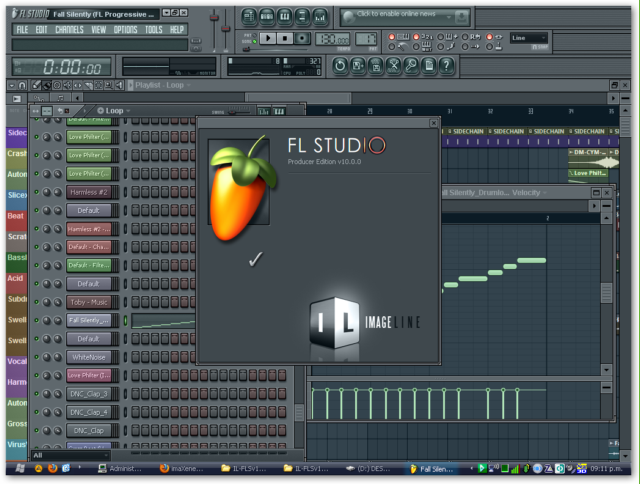Image resolution: width=640 pixels, height=484 pixels.
Task: Open the piano roll shortcut icon
Action: (x=284, y=17)
